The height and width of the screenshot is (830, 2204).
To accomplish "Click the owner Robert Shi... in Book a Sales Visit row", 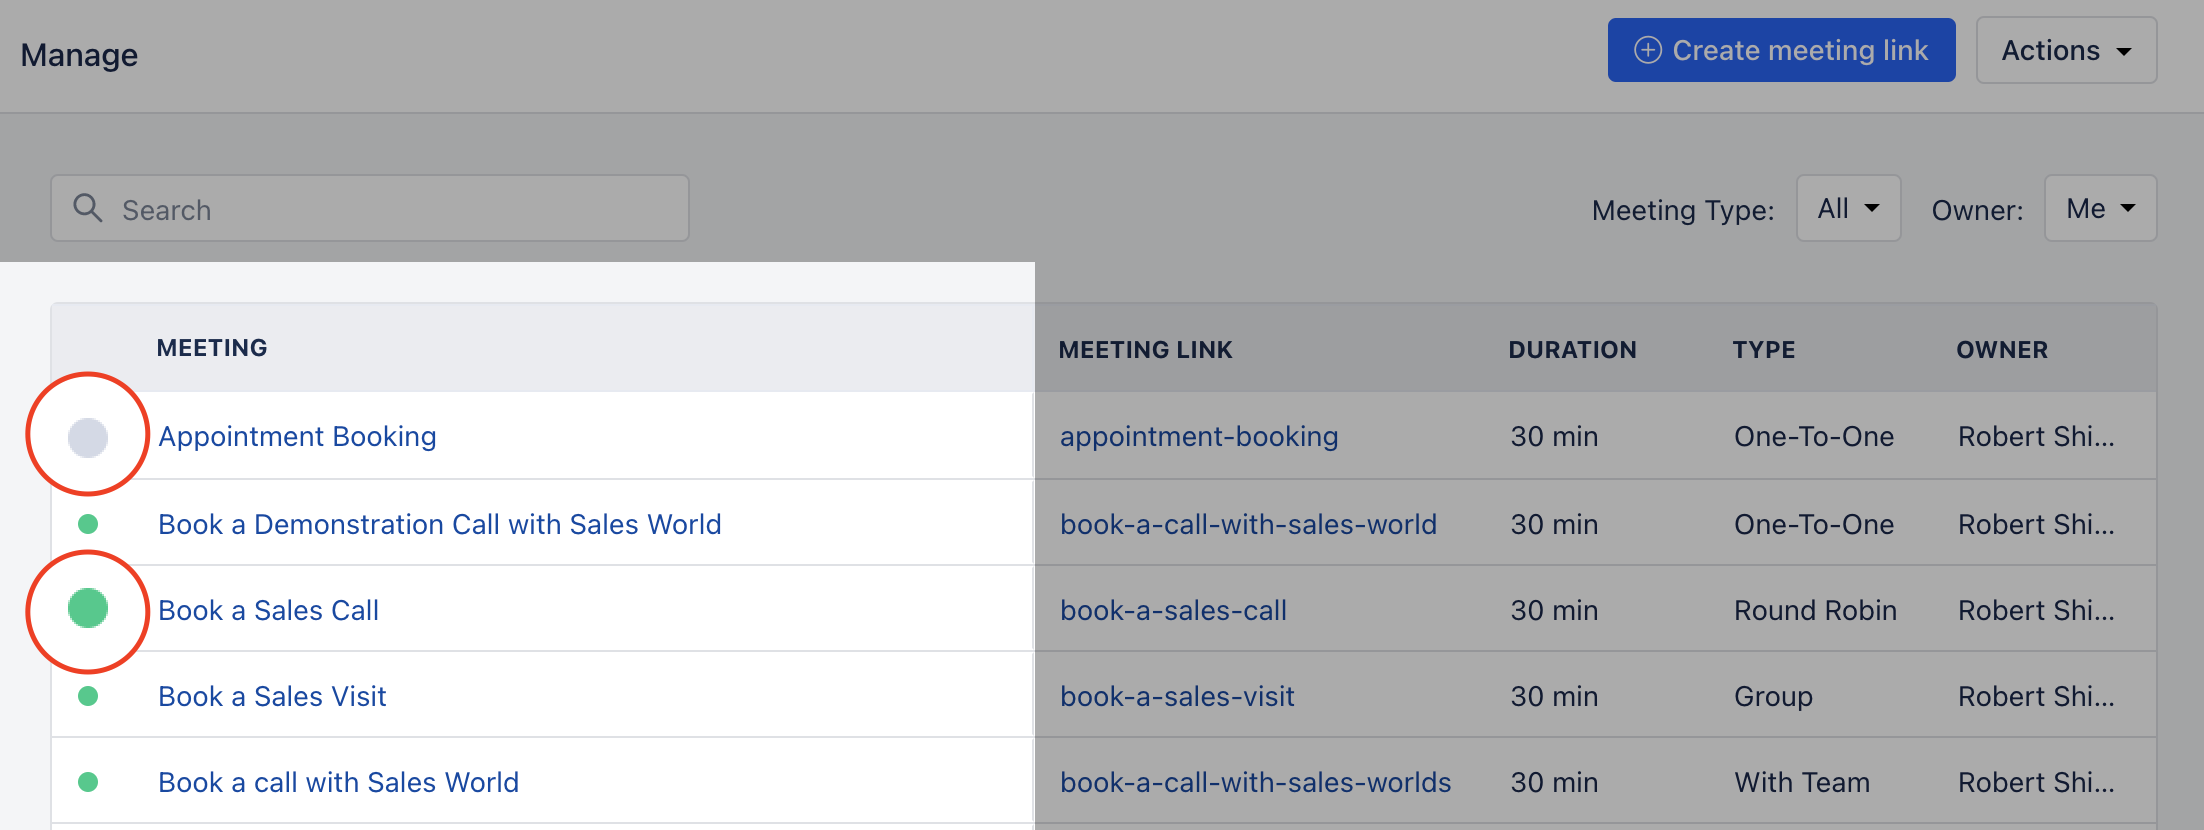I will point(2036,696).
